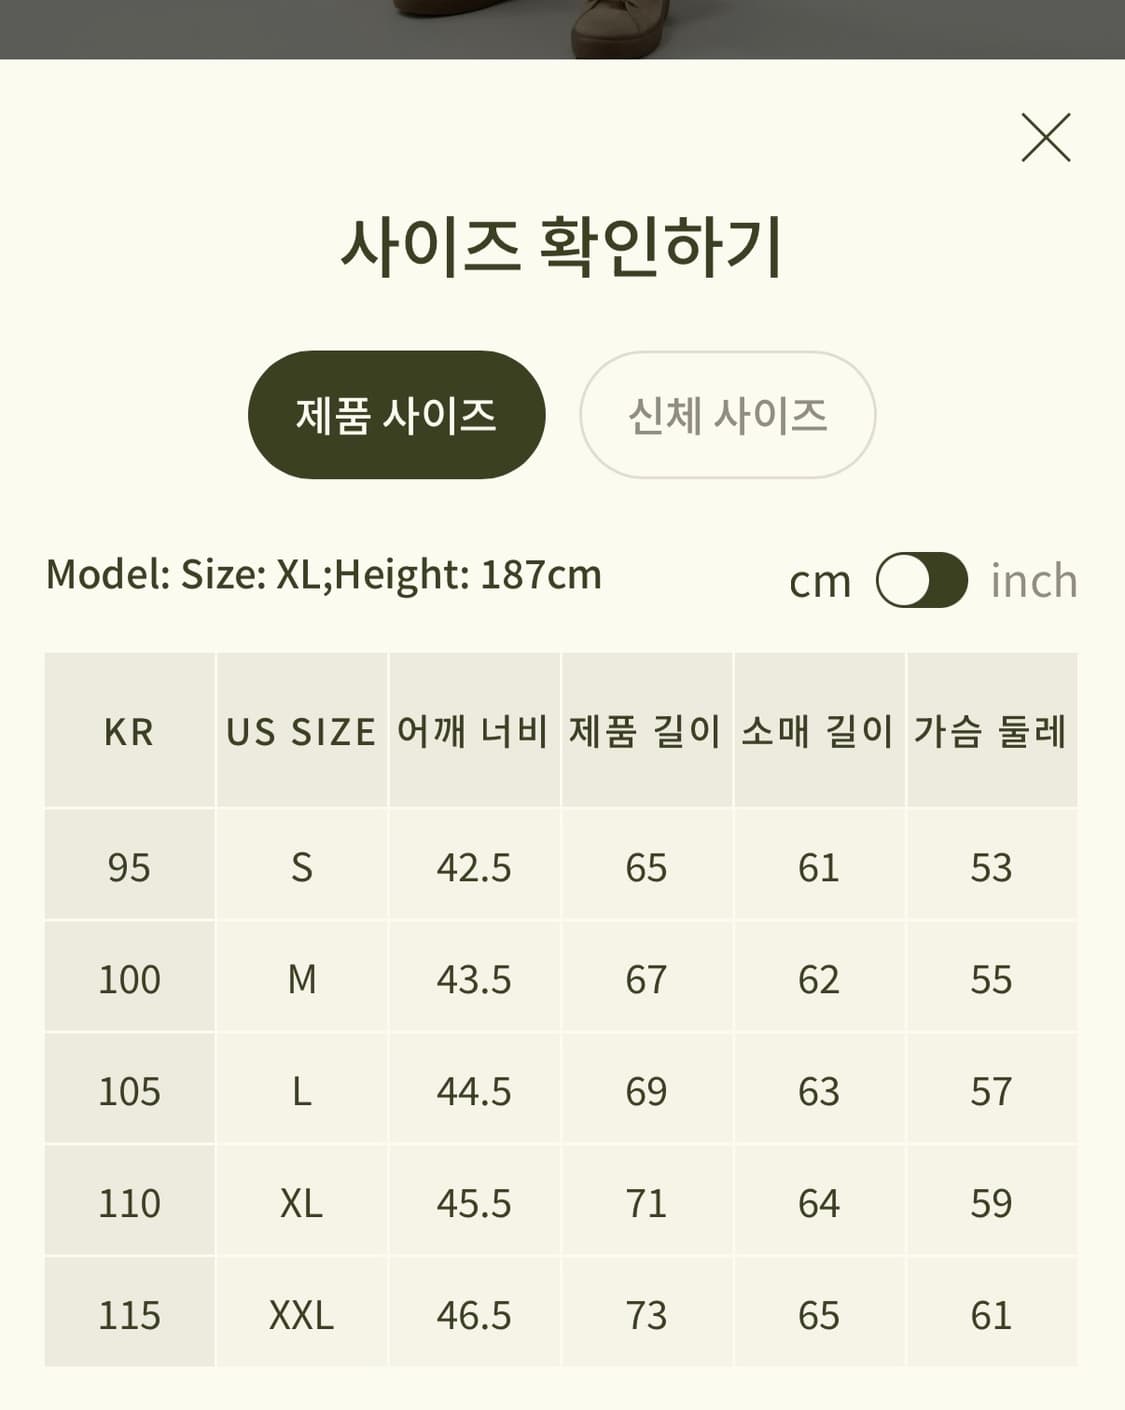The width and height of the screenshot is (1125, 1410).
Task: Click the inch unit label
Action: tap(1034, 580)
